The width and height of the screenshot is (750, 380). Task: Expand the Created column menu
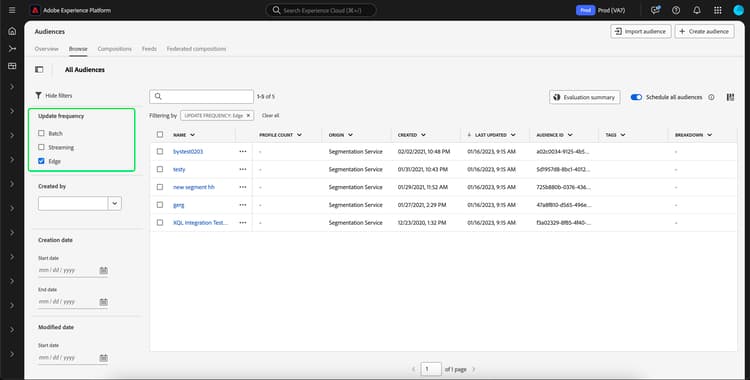click(x=423, y=135)
